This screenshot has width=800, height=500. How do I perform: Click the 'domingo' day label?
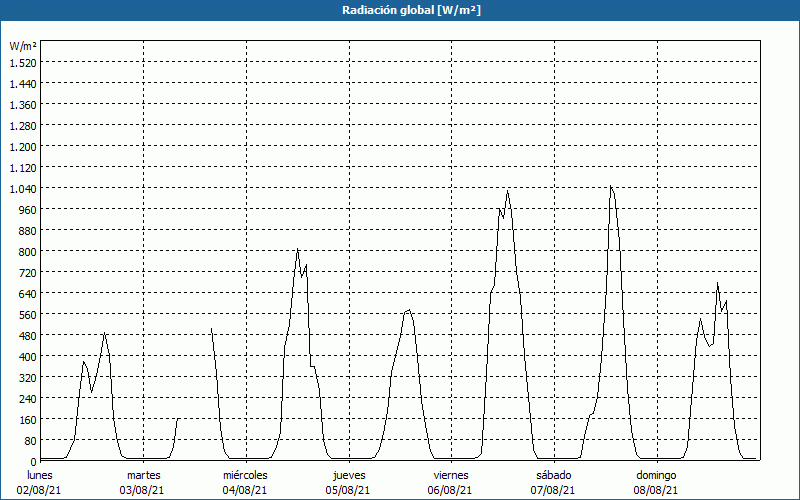(656, 475)
